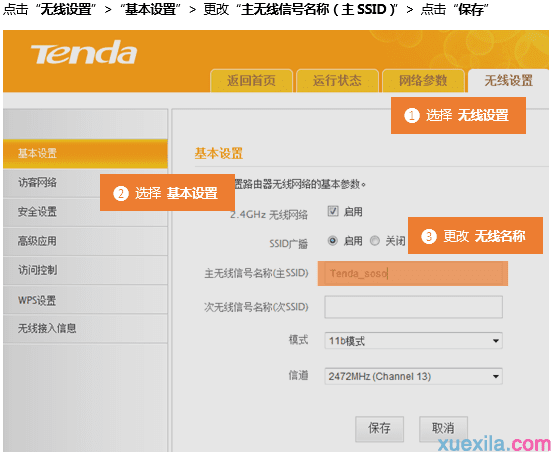
Task: Open the 返回首页 tab
Action: pos(251,81)
